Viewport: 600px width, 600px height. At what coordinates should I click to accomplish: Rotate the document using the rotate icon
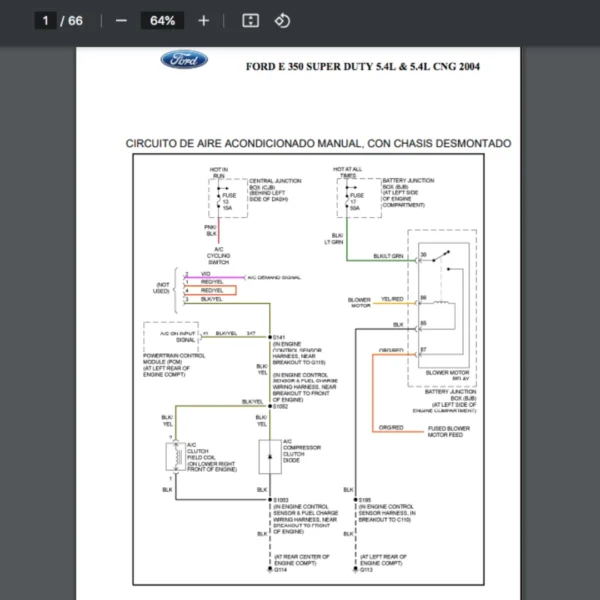282,20
